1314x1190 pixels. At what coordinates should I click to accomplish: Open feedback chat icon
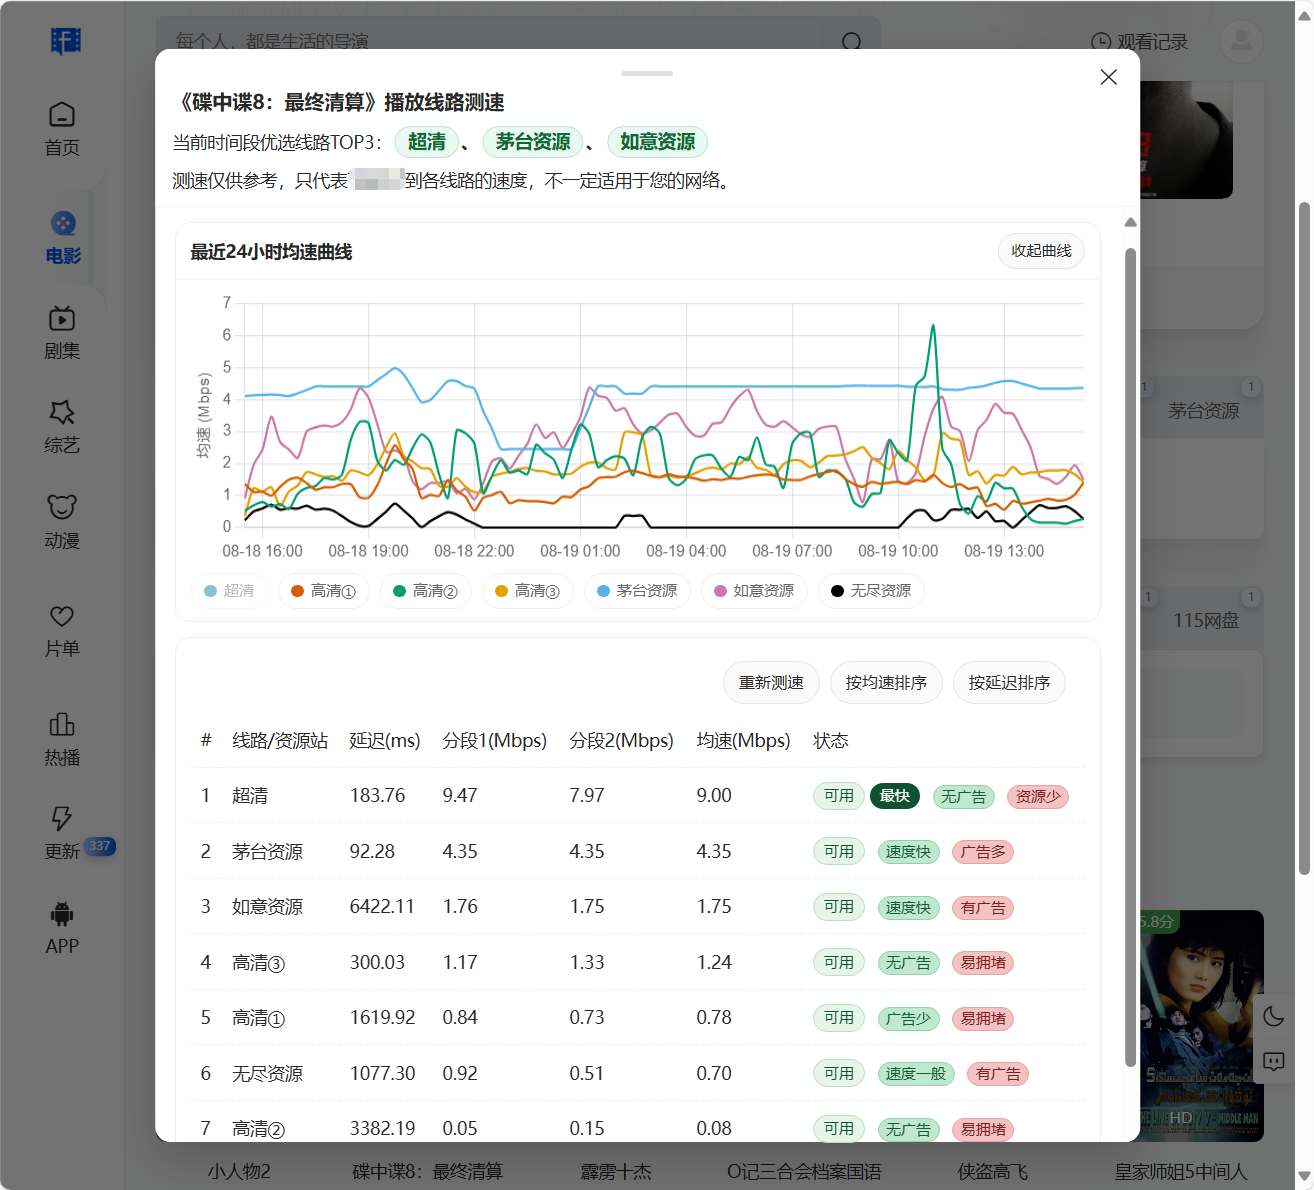point(1274,1061)
